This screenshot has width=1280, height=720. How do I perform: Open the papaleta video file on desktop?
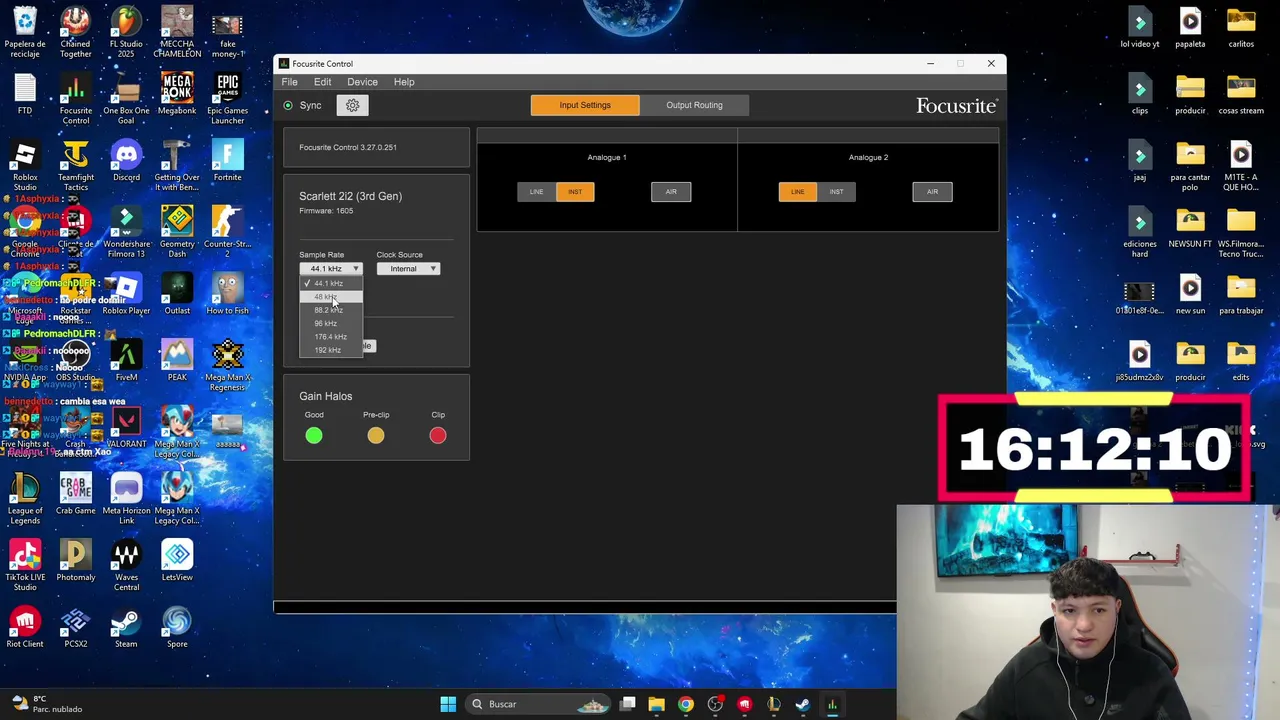pyautogui.click(x=1190, y=28)
